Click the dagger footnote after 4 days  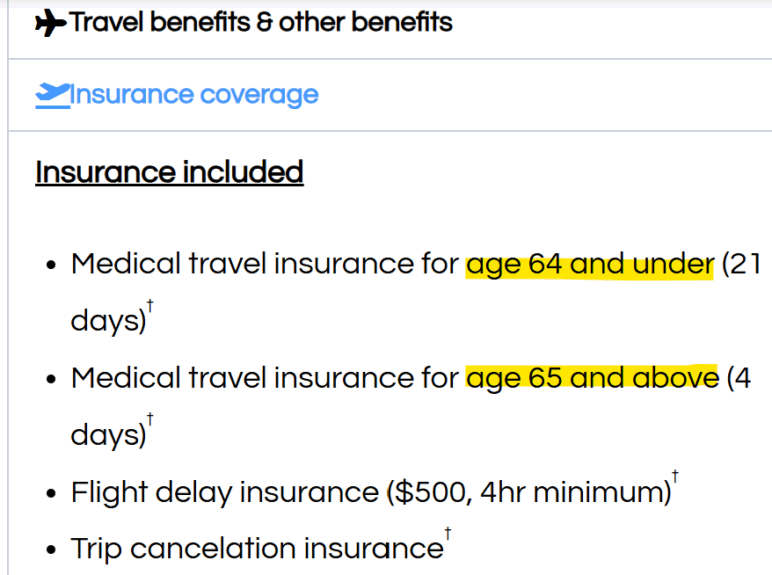pos(150,420)
